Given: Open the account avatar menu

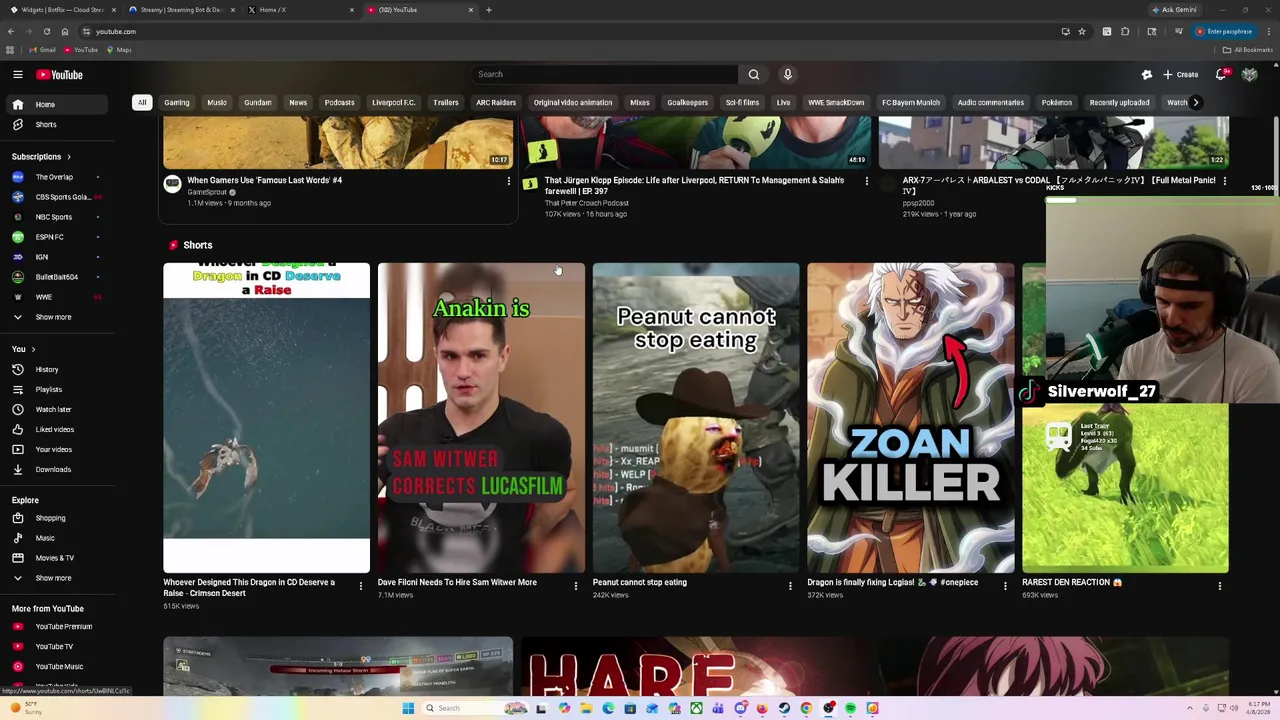Looking at the screenshot, I should 1249,74.
